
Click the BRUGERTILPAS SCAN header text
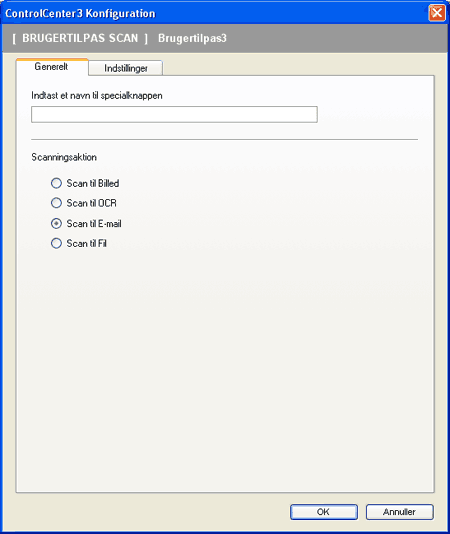point(80,38)
